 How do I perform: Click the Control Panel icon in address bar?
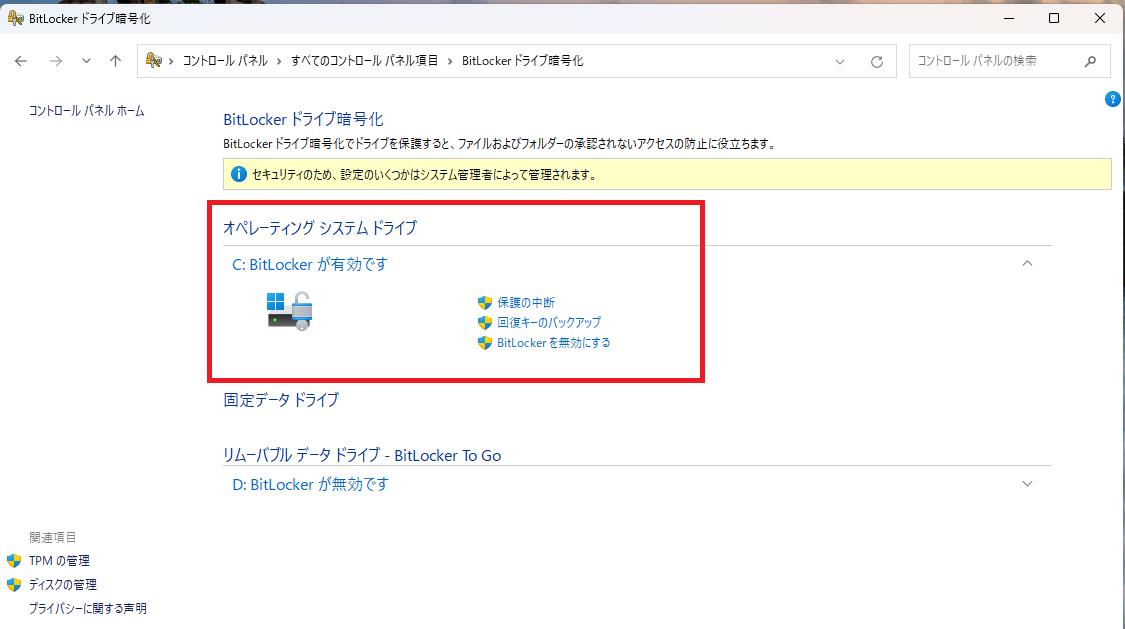[154, 60]
